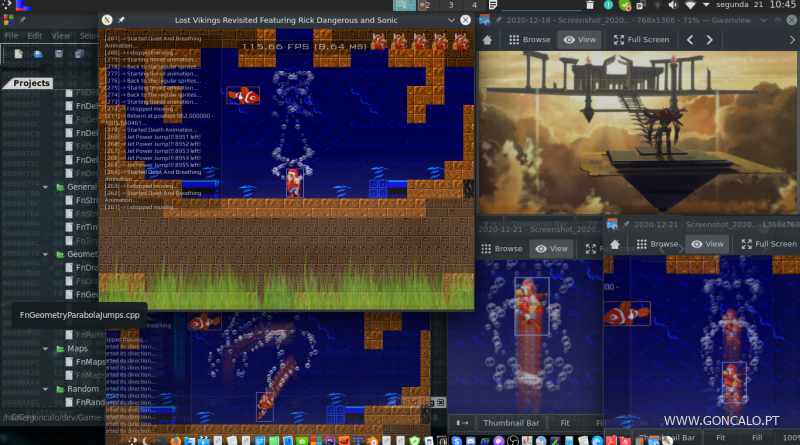Click Browse in middle Gwenview window
Screen dimensions: 800x445
pyautogui.click(x=502, y=249)
